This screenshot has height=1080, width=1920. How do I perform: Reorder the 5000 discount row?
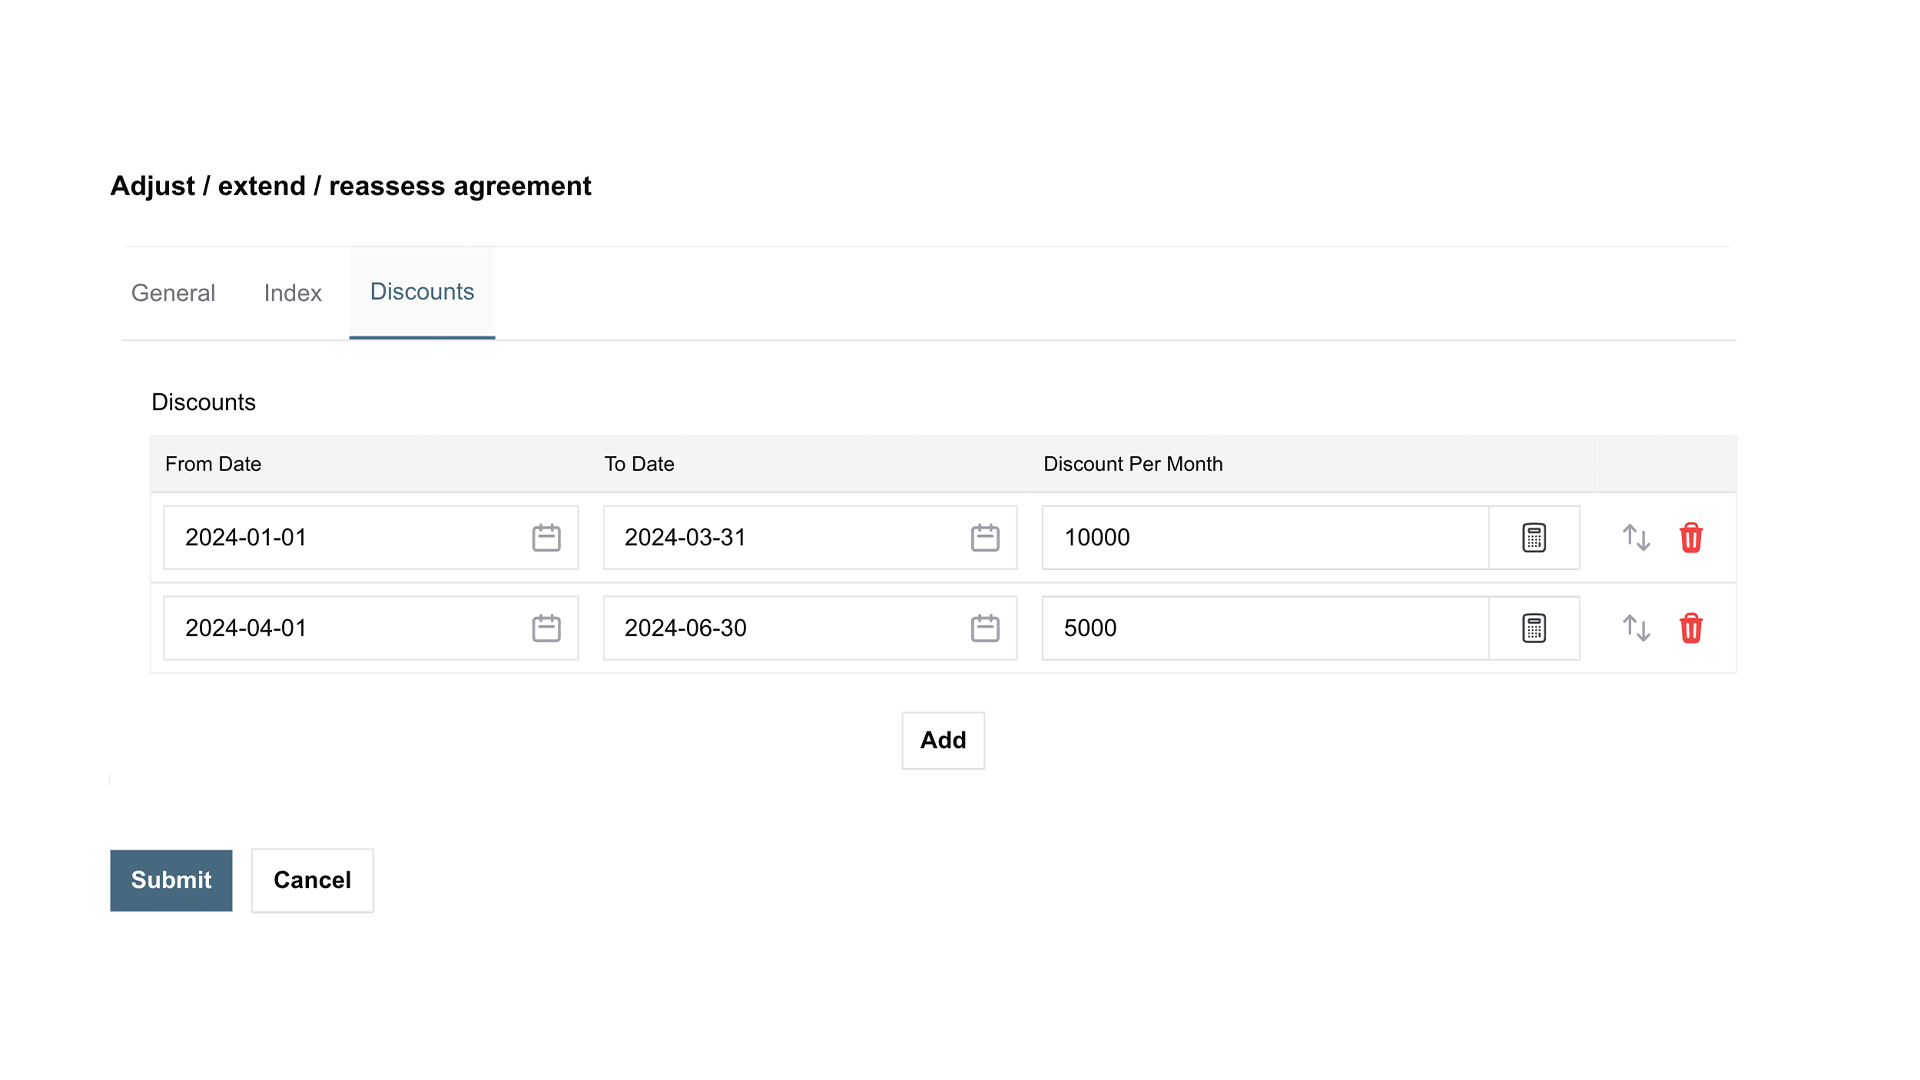pyautogui.click(x=1636, y=628)
